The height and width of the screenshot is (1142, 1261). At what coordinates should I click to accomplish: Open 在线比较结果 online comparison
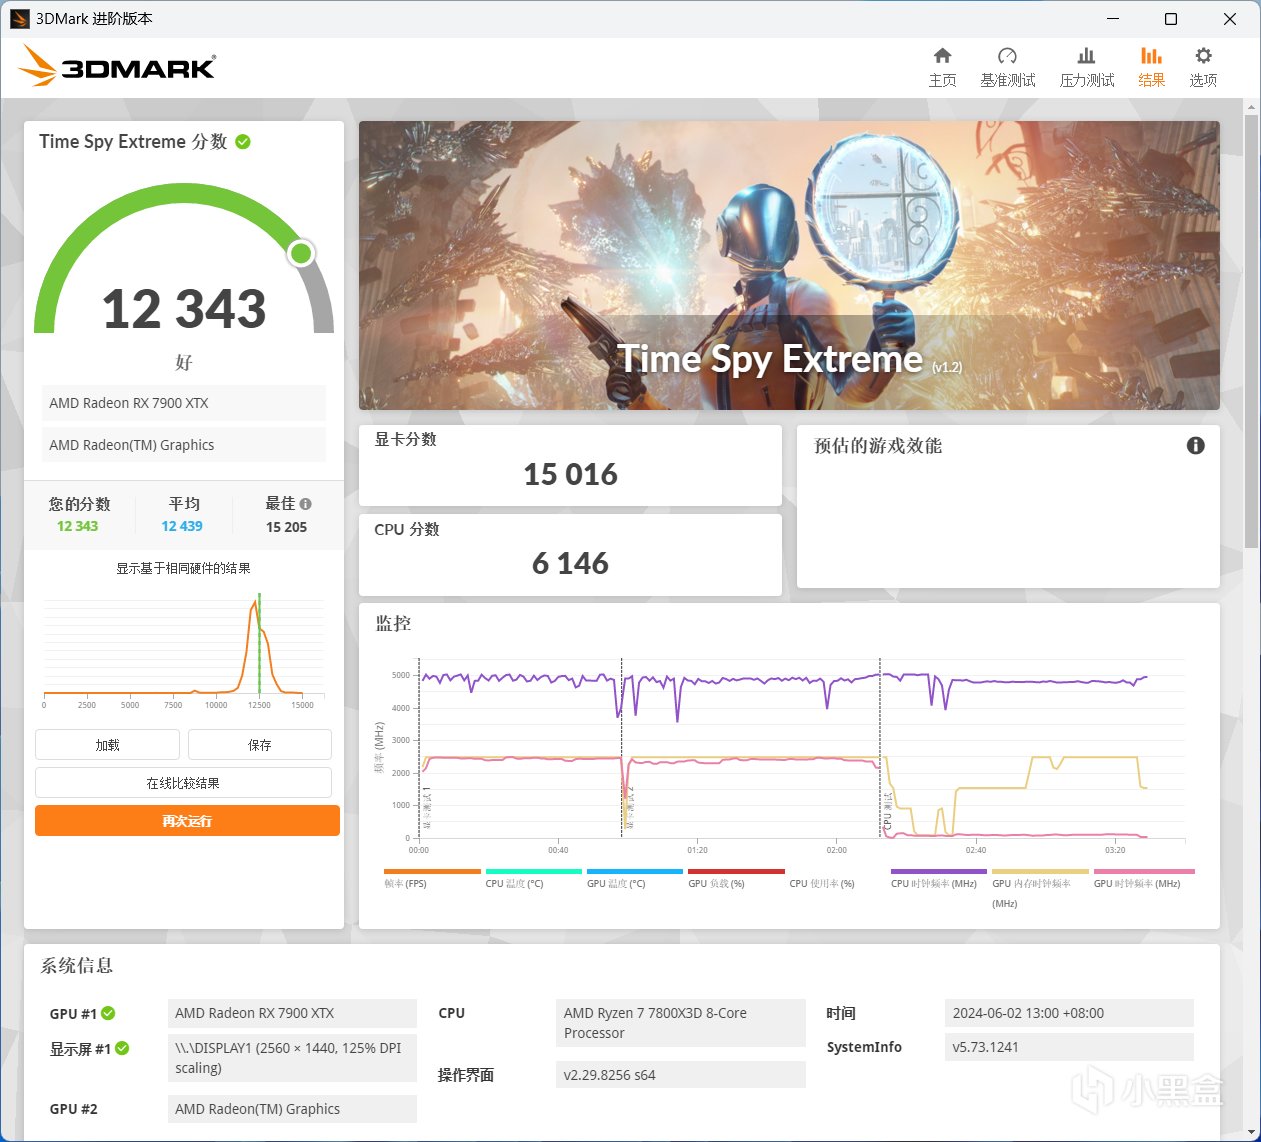tap(183, 783)
